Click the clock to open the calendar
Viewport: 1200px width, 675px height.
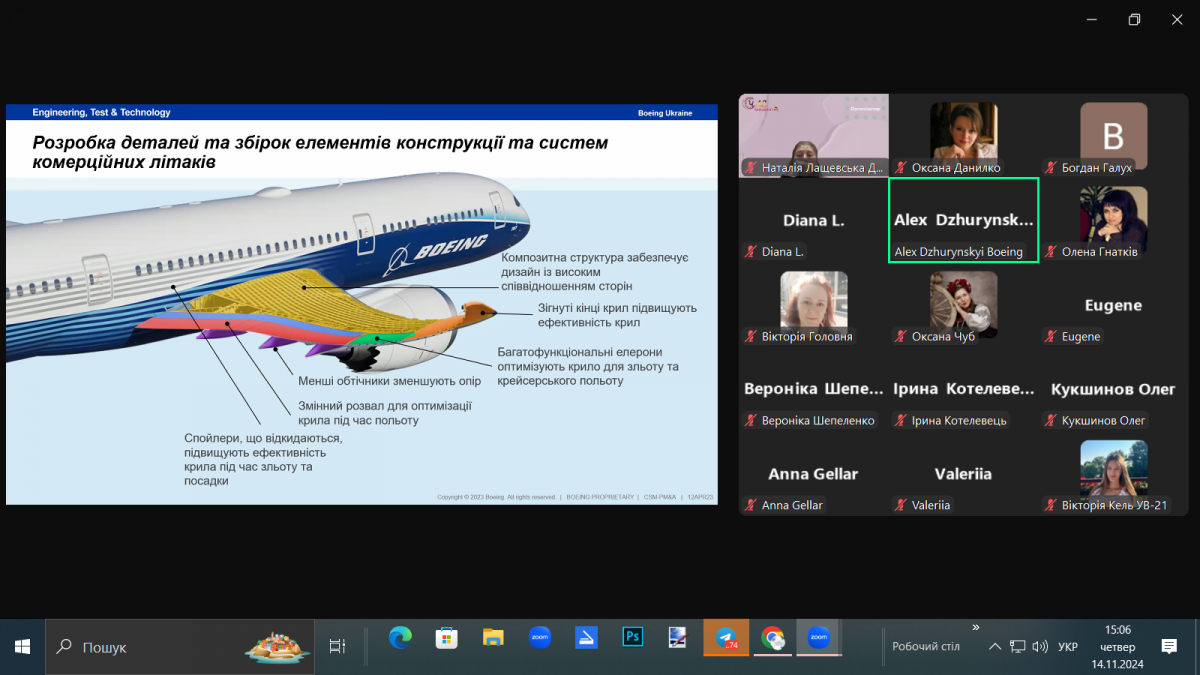pos(1119,647)
